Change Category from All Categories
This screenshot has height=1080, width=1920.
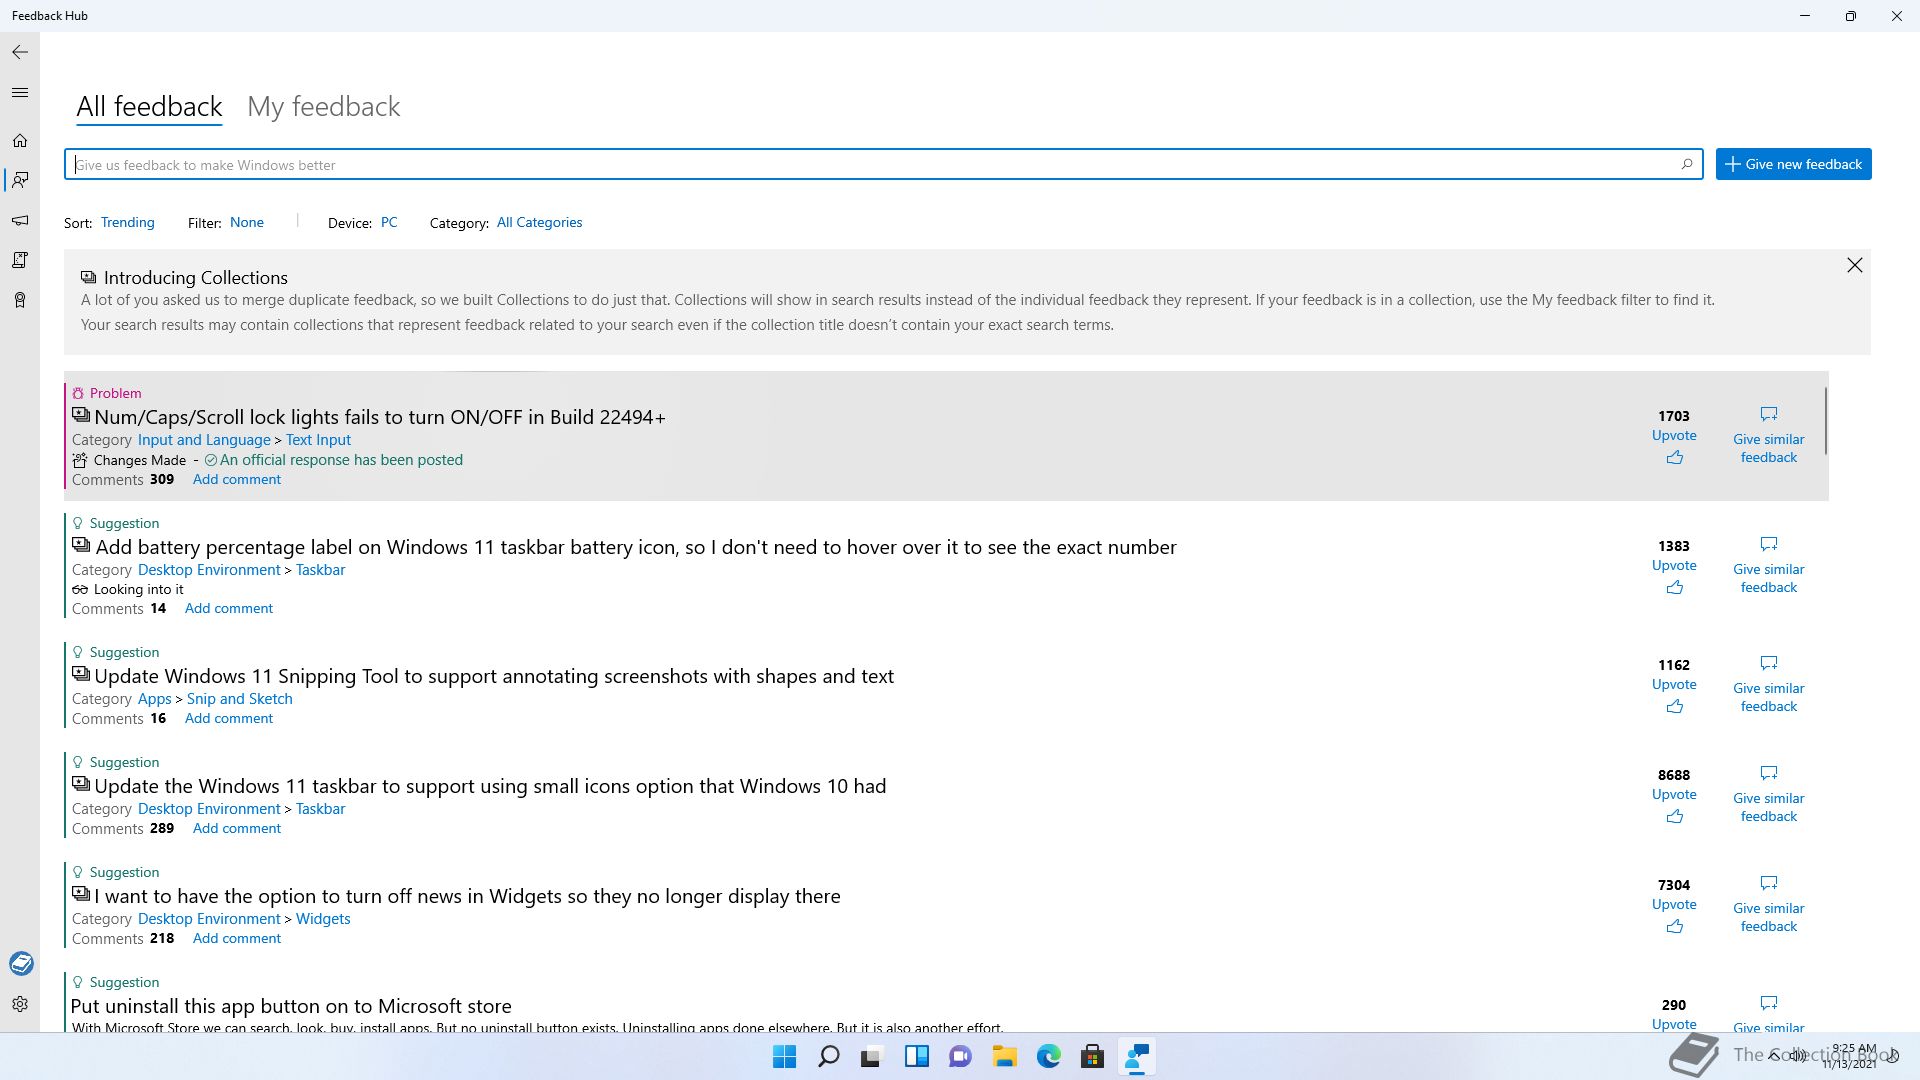(x=539, y=222)
